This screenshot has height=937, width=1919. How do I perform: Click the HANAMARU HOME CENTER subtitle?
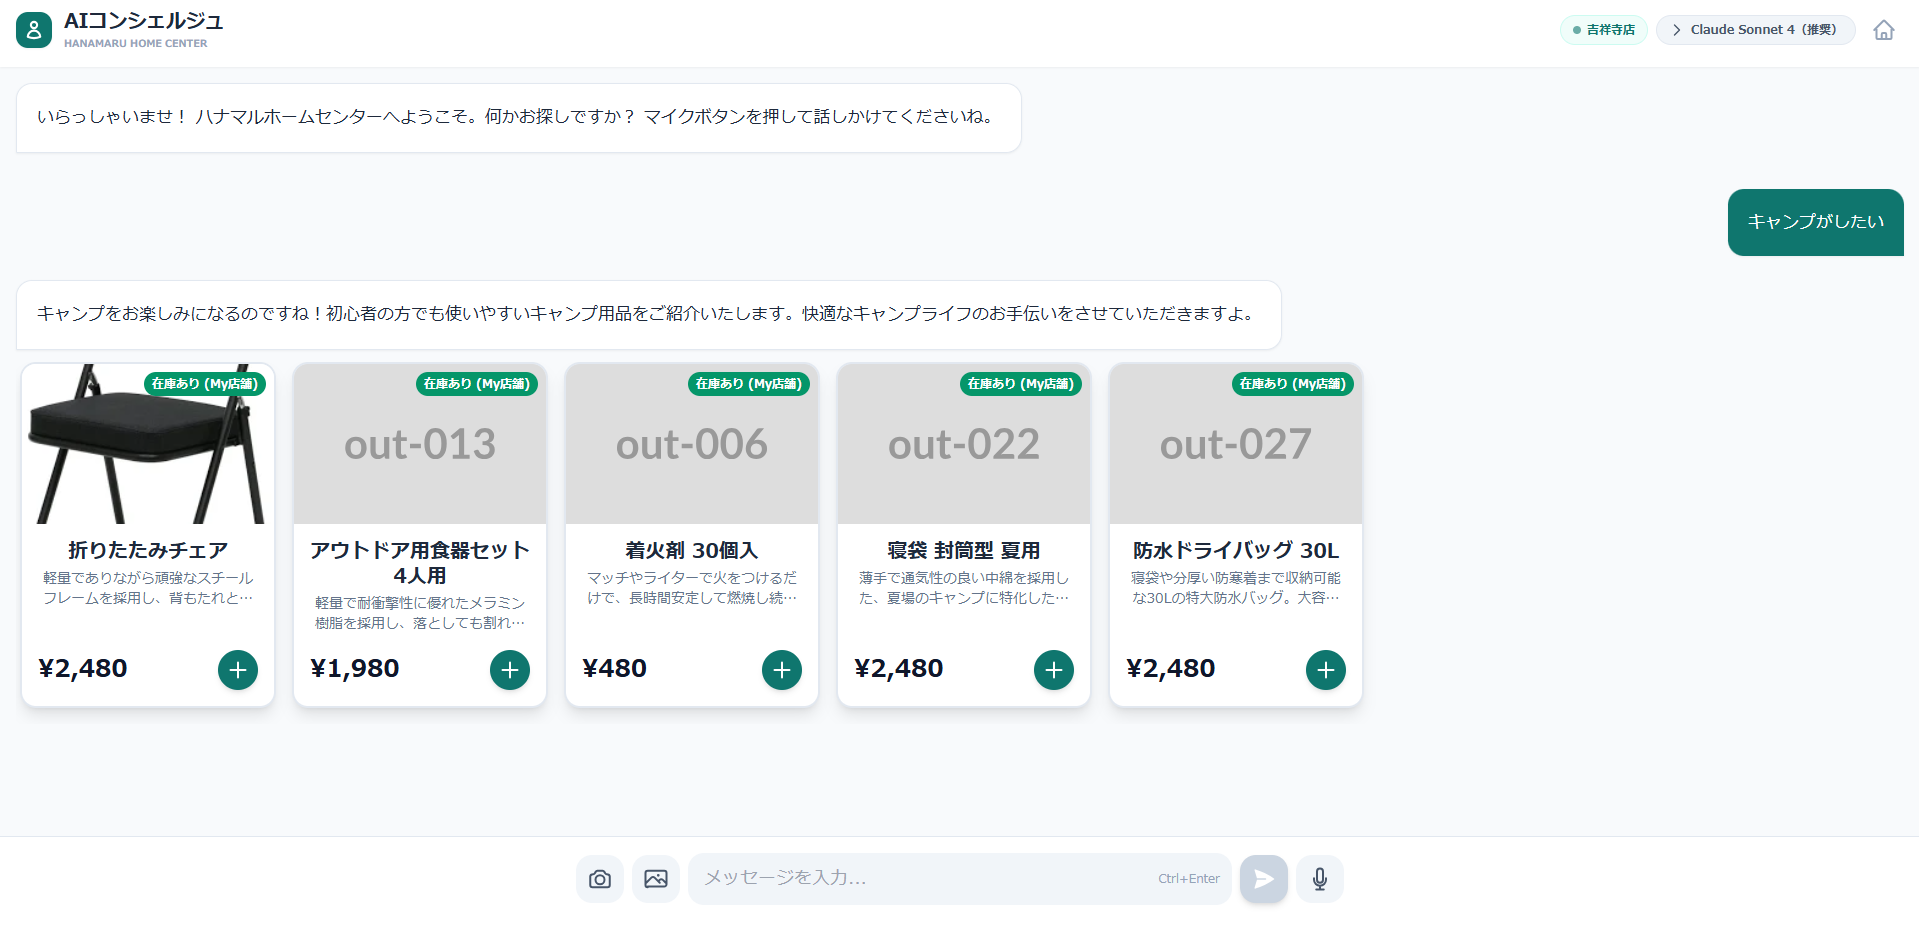(136, 43)
